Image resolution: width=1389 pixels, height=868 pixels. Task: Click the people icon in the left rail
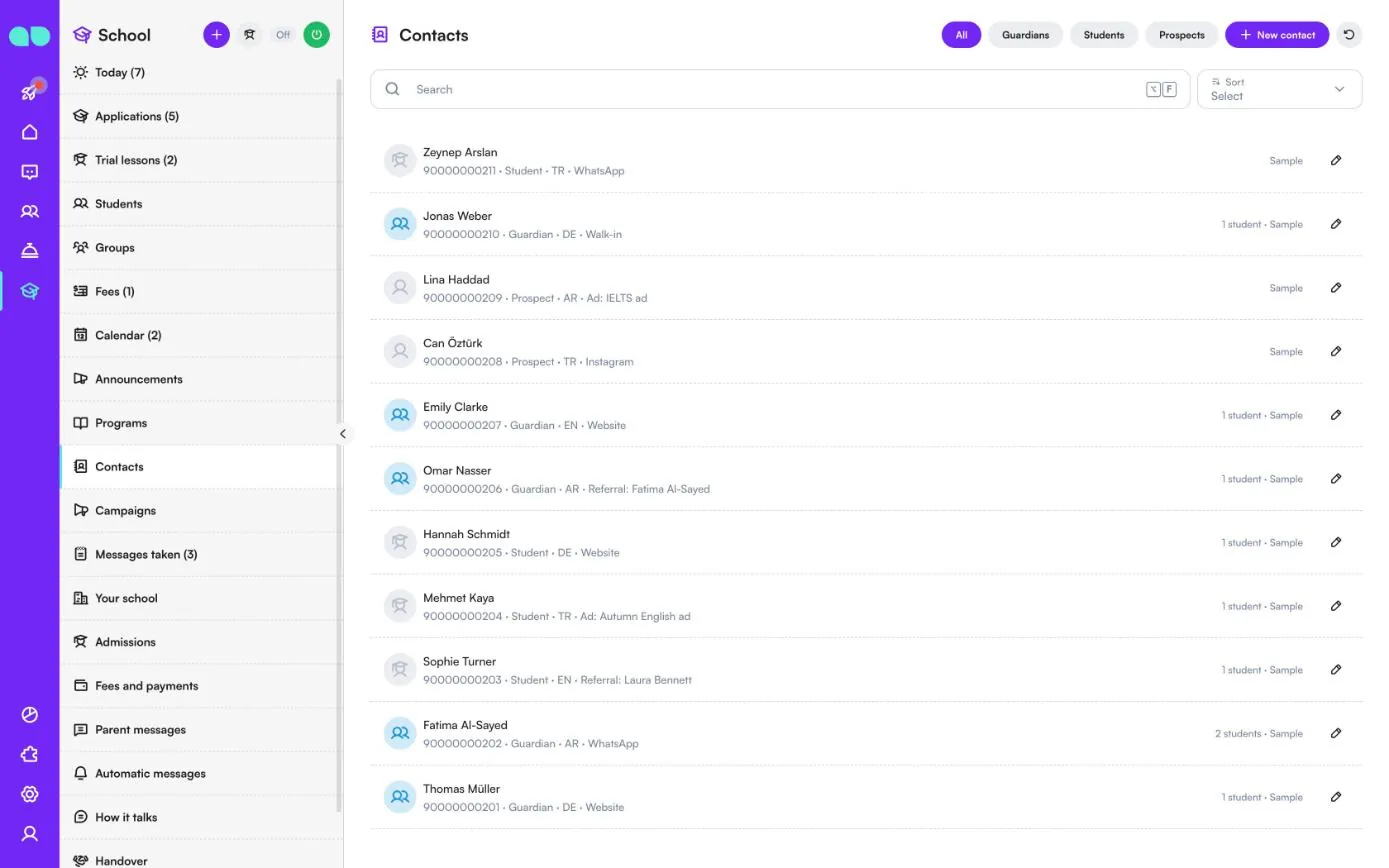(30, 212)
